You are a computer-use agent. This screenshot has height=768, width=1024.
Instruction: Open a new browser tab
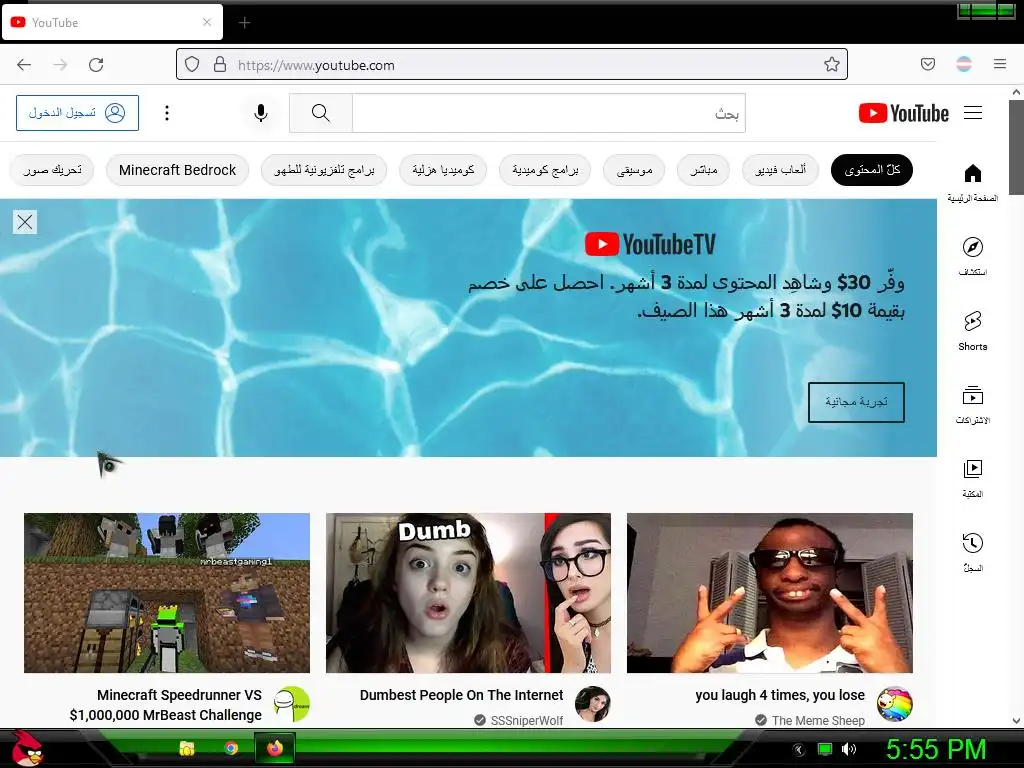click(x=244, y=23)
